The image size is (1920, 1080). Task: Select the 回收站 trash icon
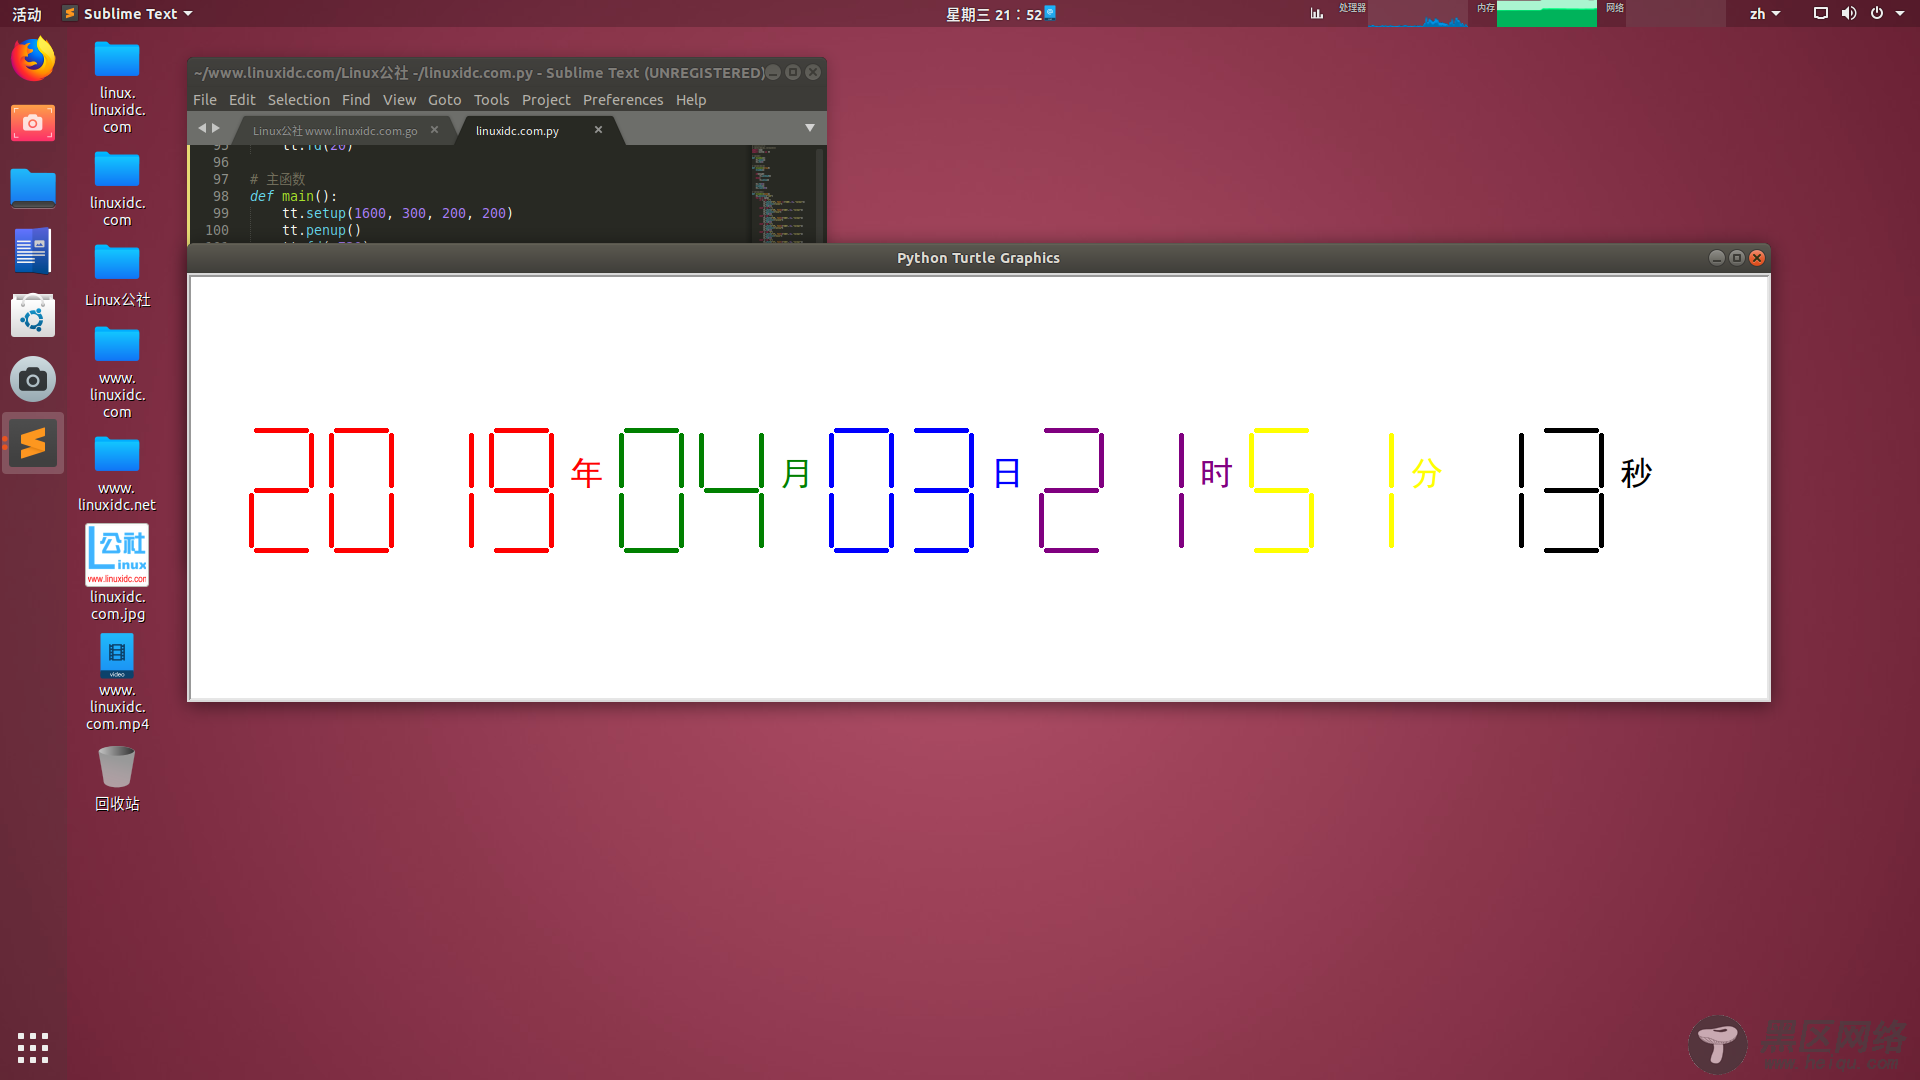(117, 779)
